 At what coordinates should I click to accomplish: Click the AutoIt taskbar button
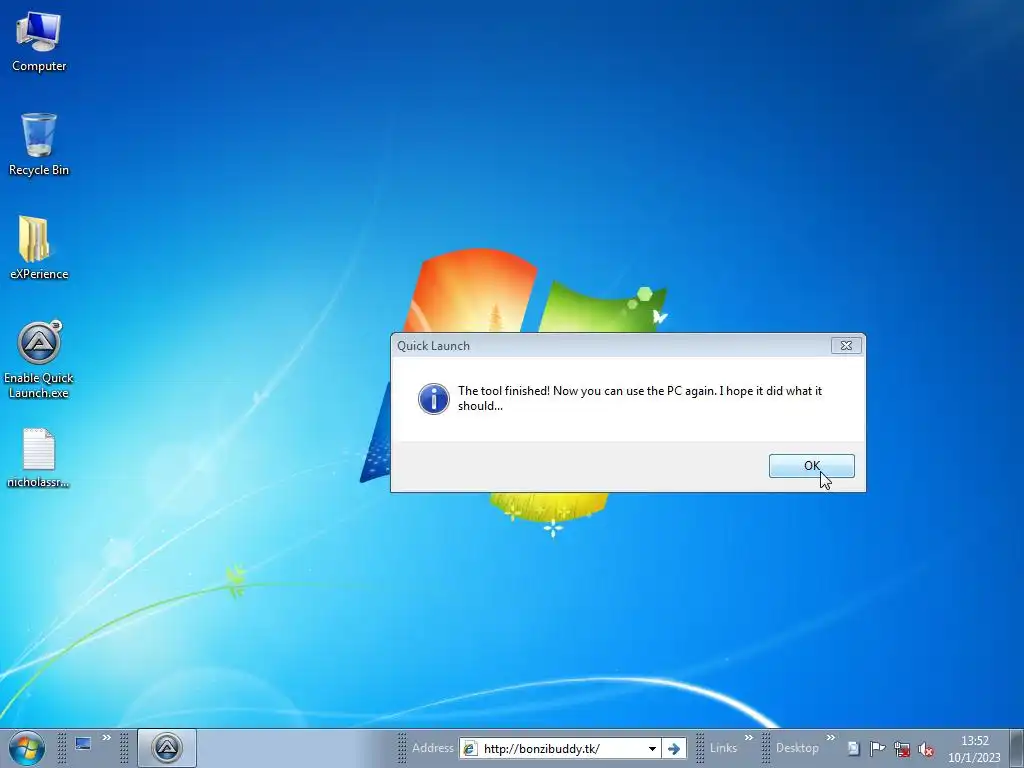click(167, 748)
